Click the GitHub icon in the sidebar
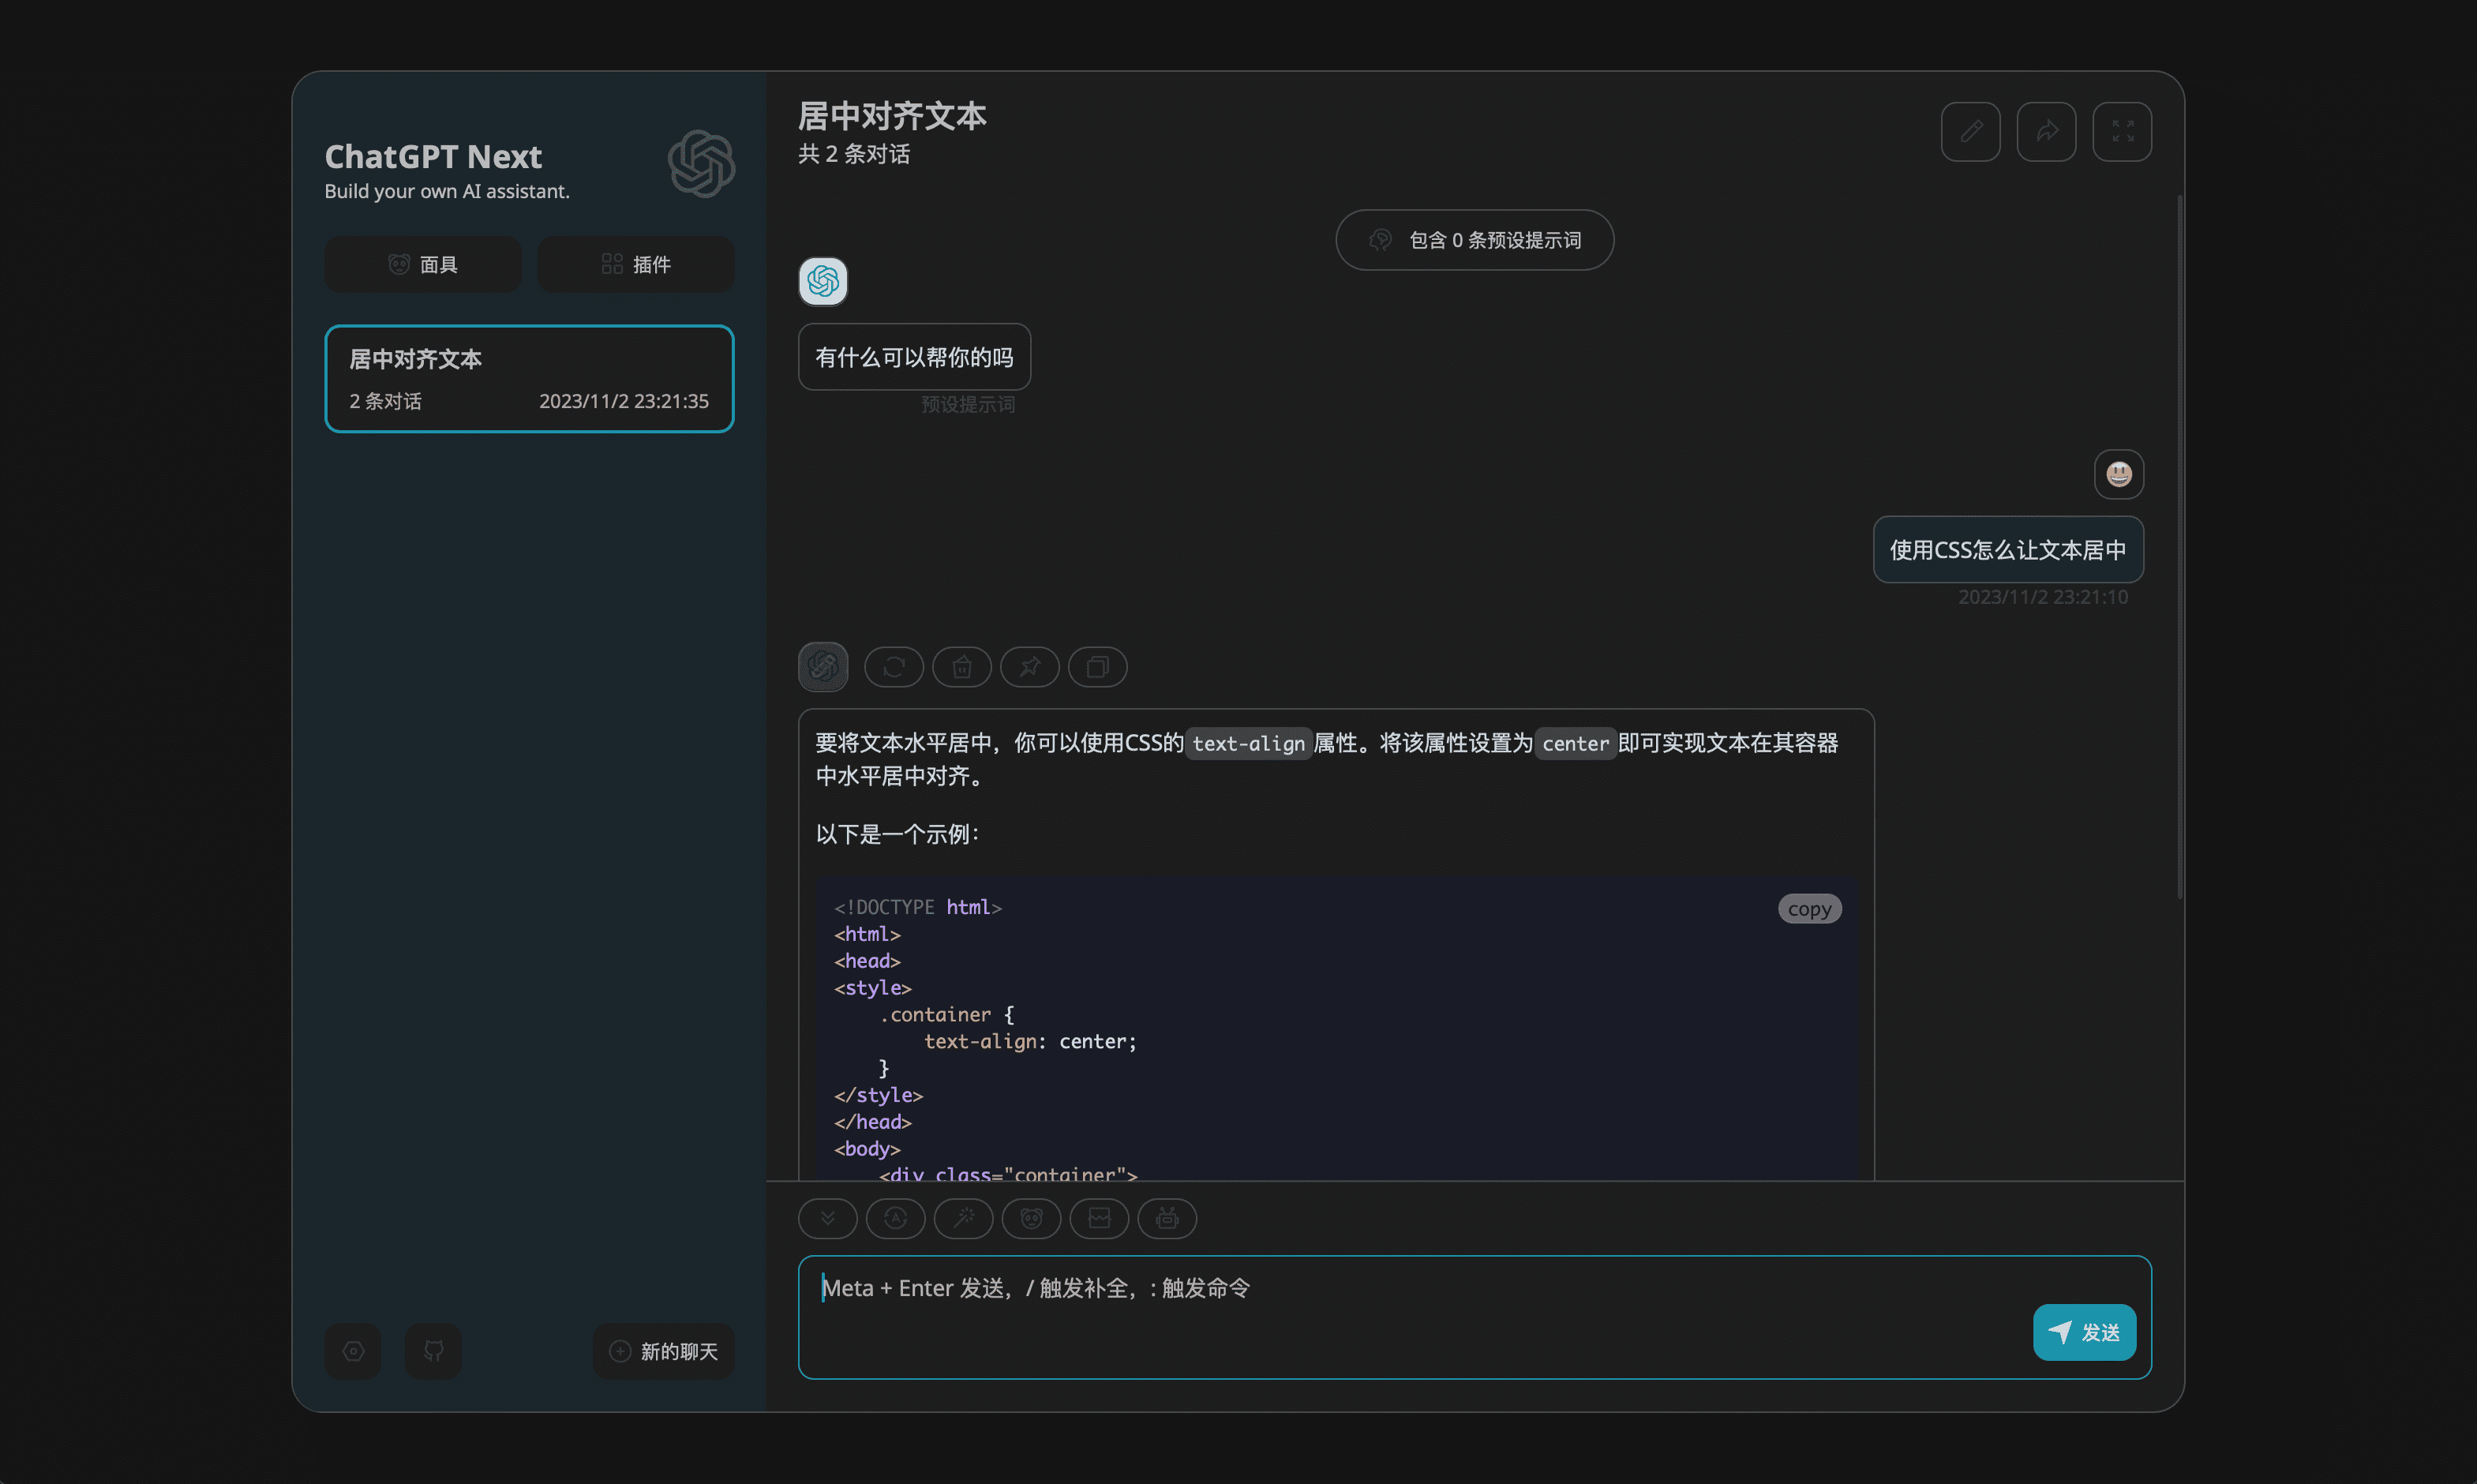 (x=433, y=1351)
